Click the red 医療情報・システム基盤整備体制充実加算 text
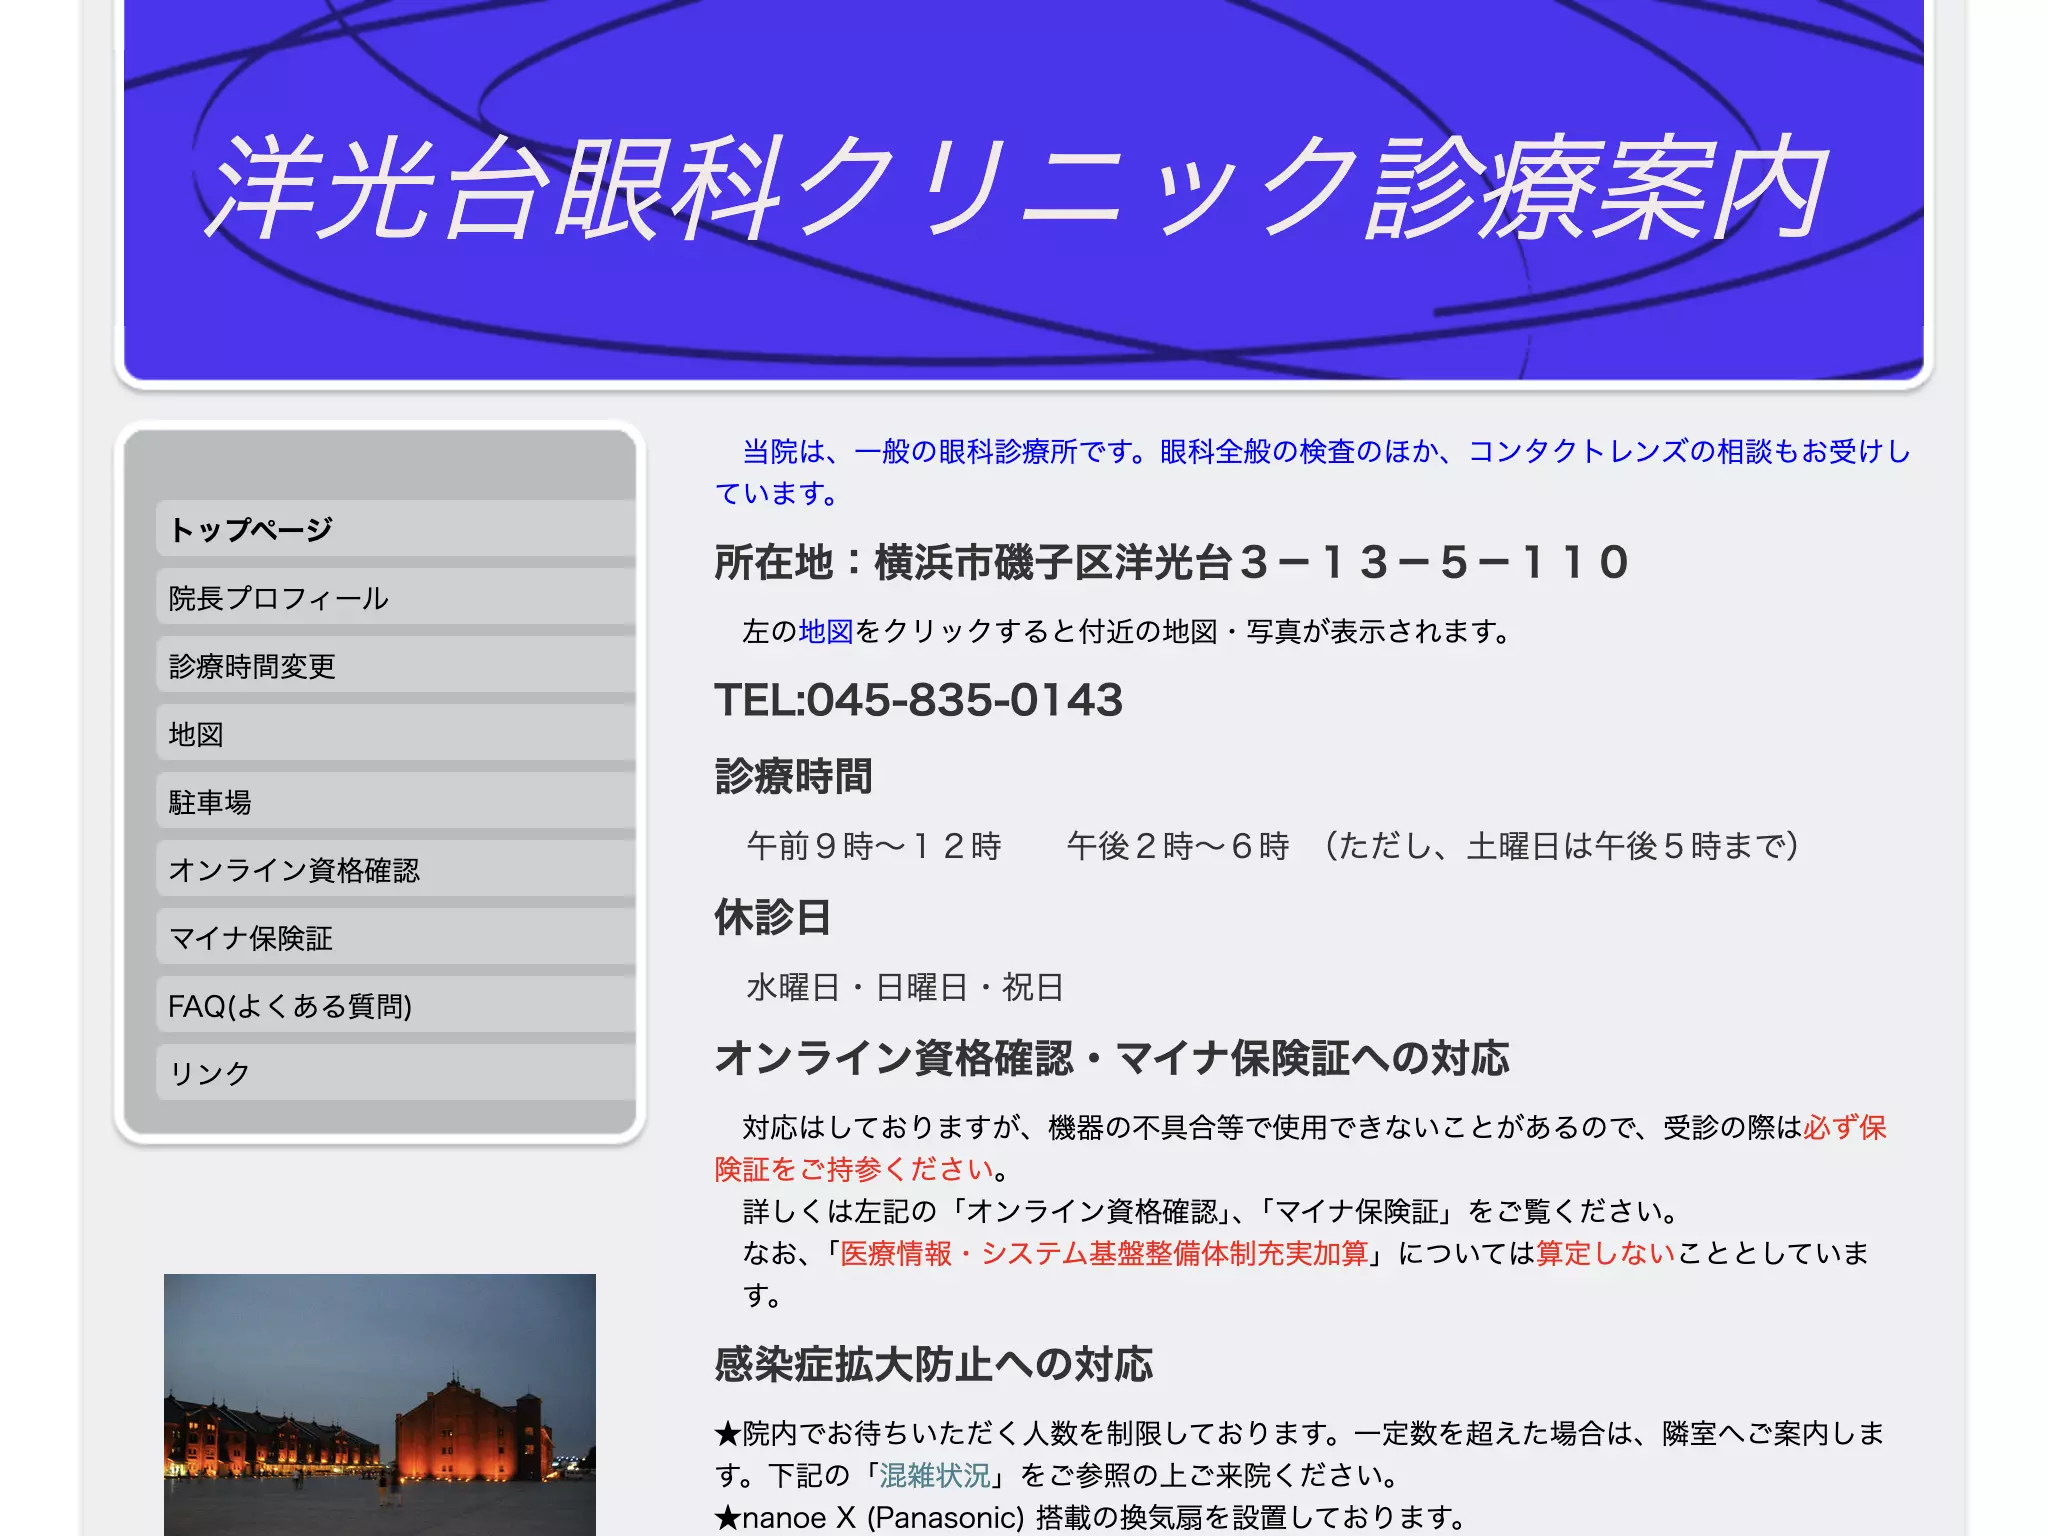2048x1536 pixels. pos(1104,1253)
